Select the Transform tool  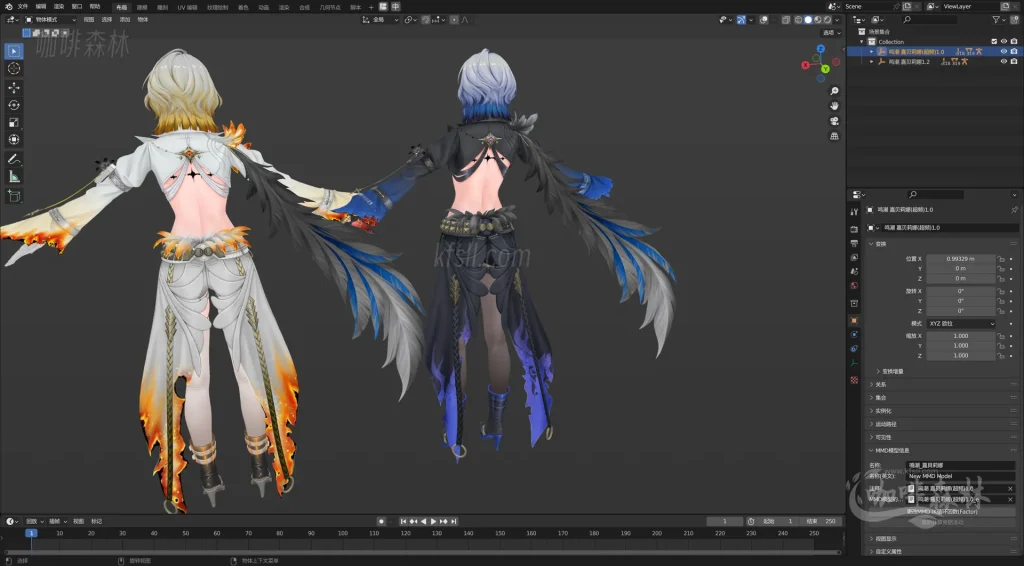pos(14,140)
